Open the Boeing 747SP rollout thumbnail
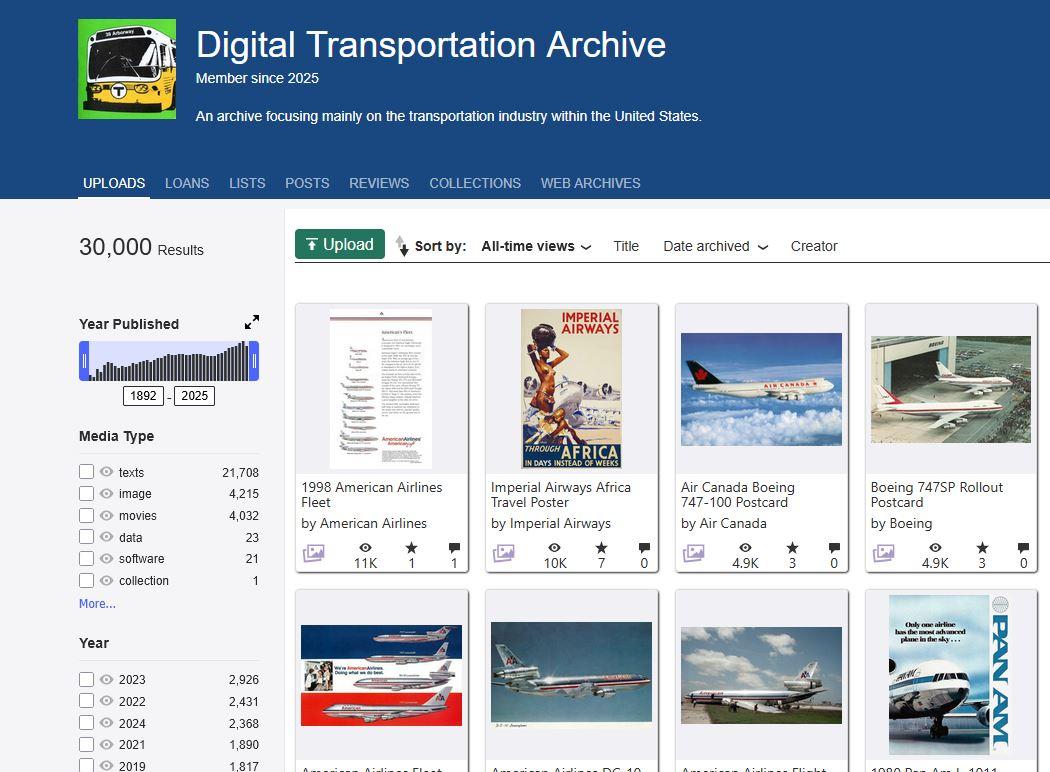Image resolution: width=1050 pixels, height=772 pixels. [x=951, y=389]
